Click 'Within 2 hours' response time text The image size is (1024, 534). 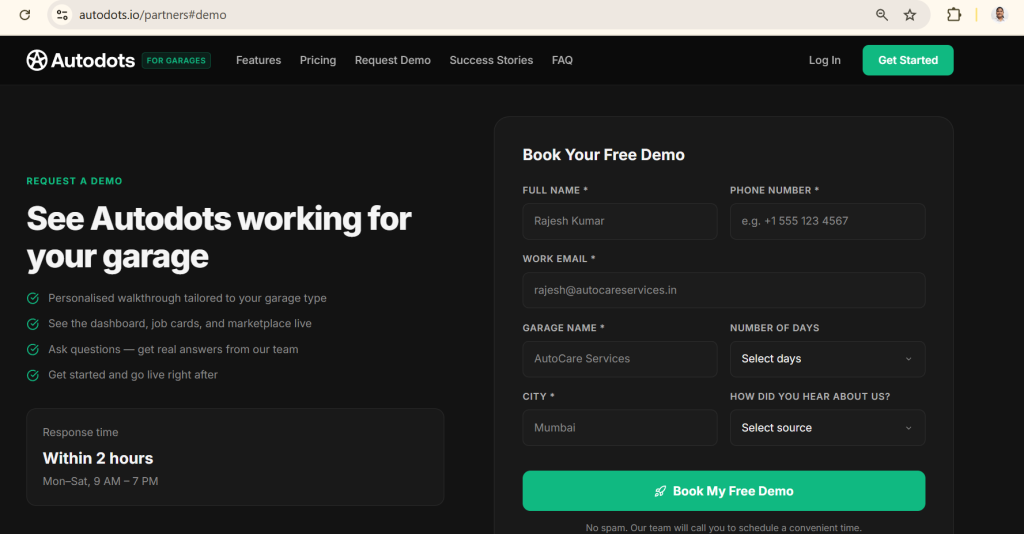pos(98,458)
